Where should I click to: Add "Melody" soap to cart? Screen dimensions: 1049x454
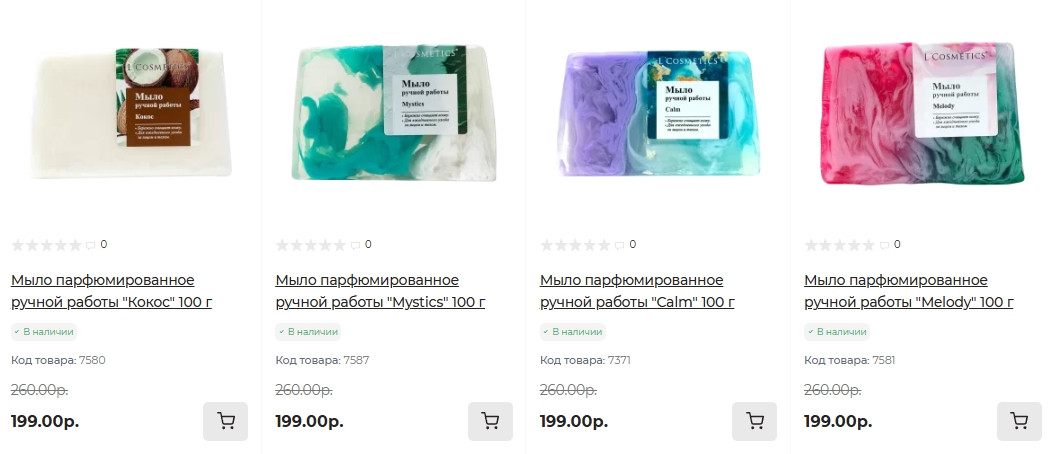pyautogui.click(x=1019, y=421)
